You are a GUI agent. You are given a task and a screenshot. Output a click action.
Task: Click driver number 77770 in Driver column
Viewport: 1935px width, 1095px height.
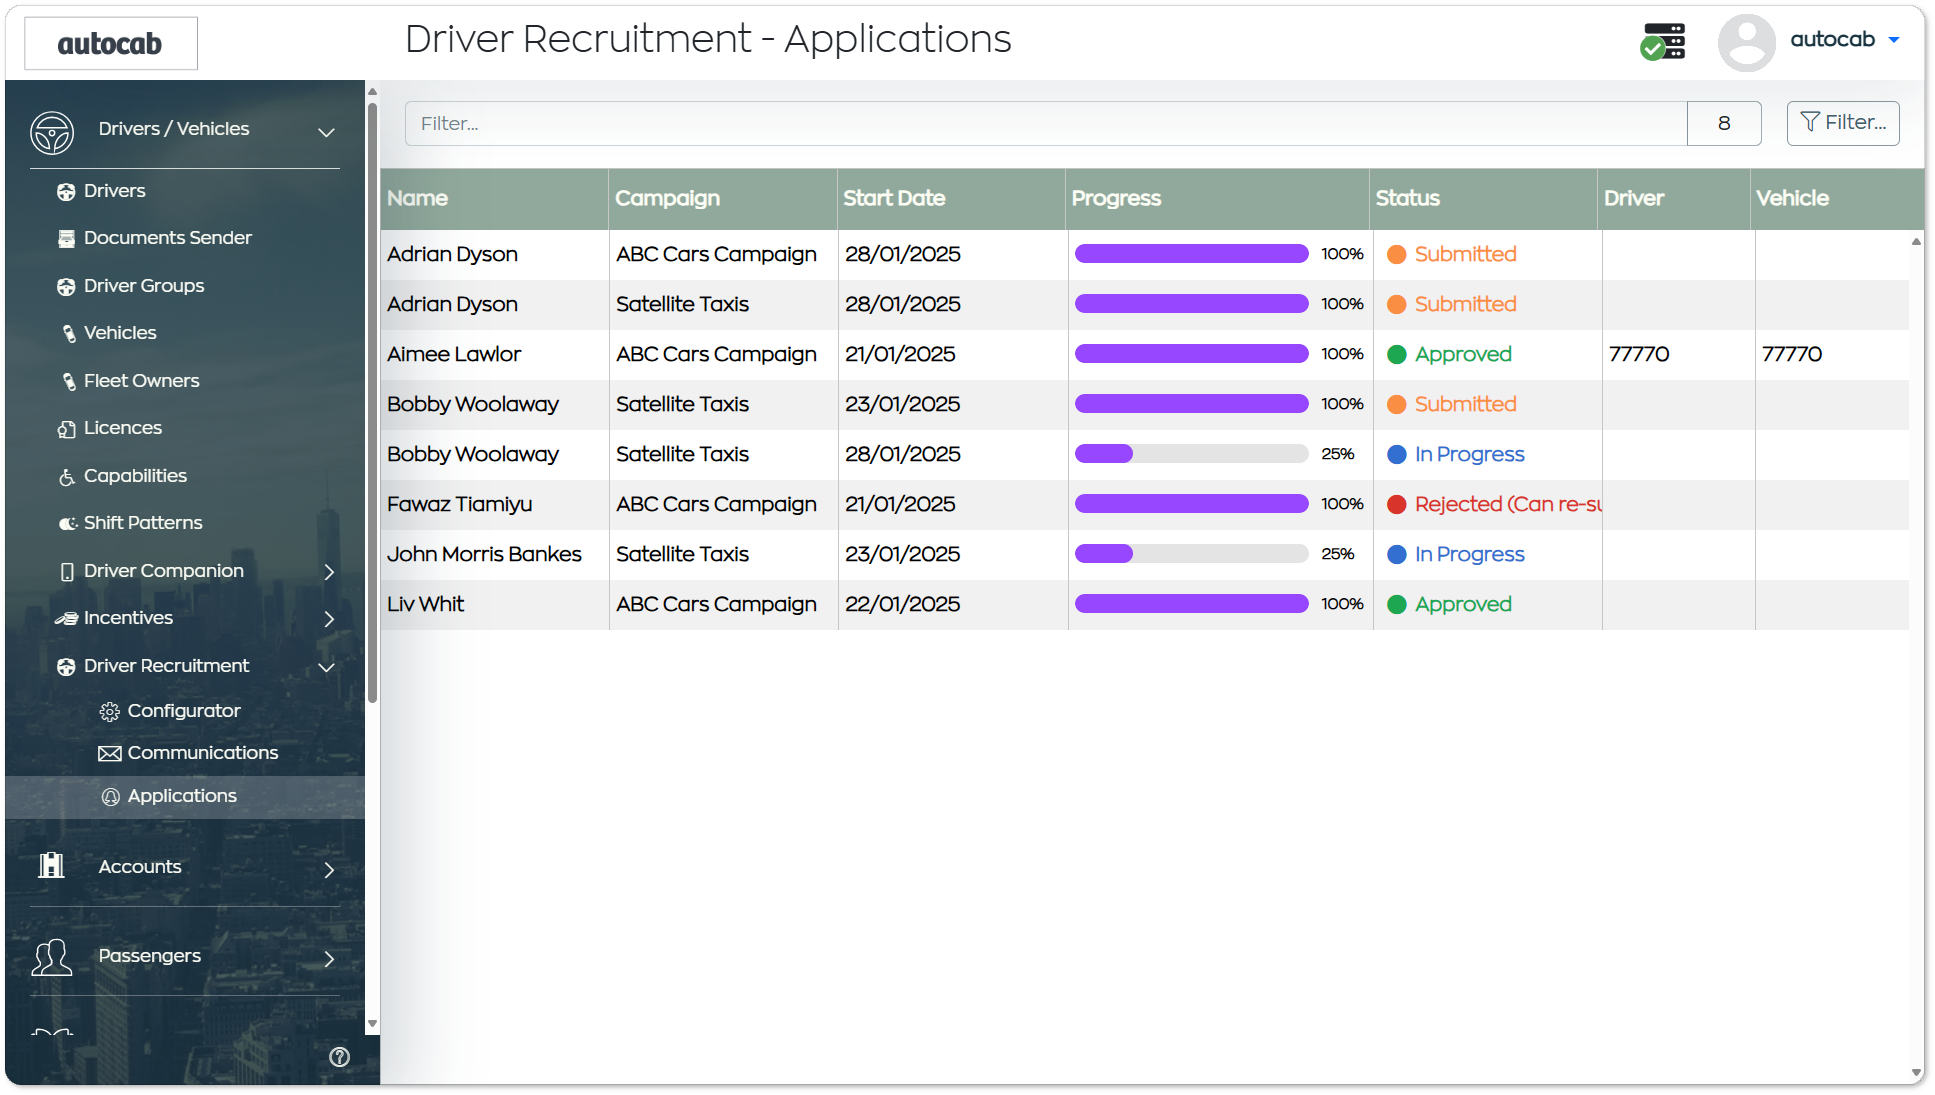tap(1639, 354)
